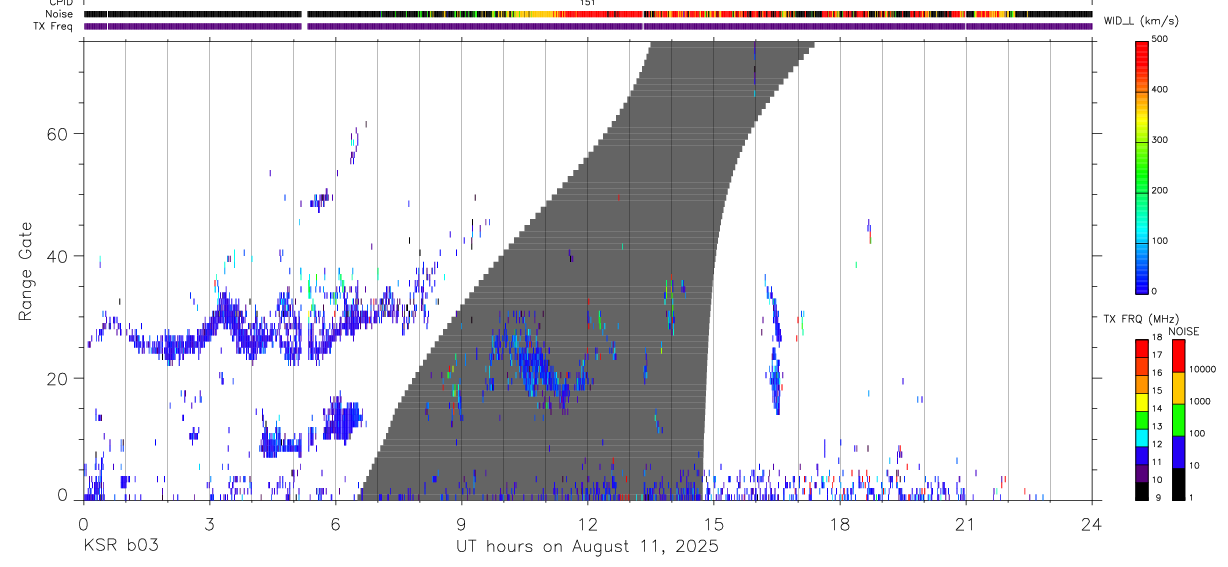Click the "KSR b03" radar label

[x=119, y=546]
